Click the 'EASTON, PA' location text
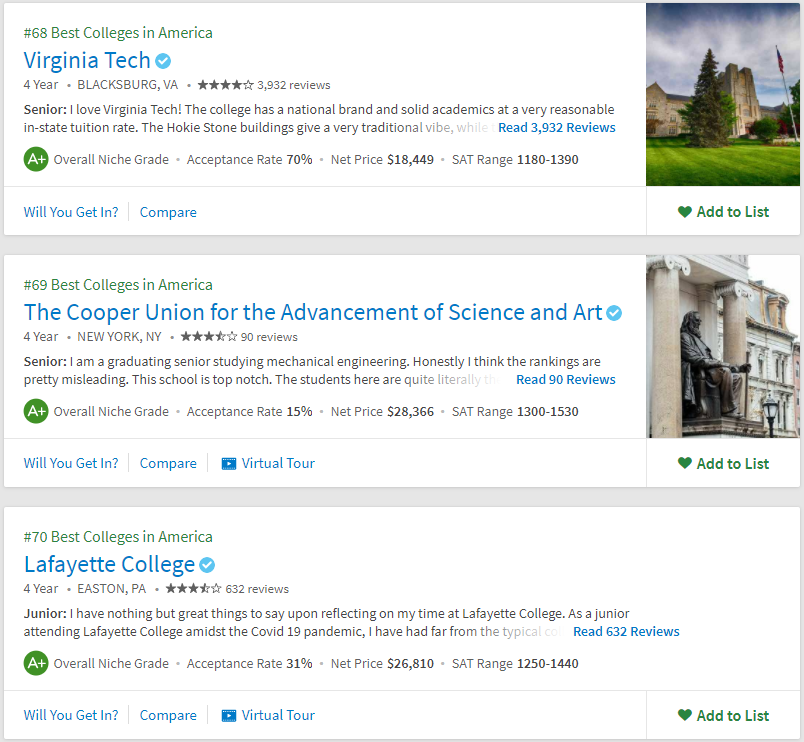 point(112,588)
